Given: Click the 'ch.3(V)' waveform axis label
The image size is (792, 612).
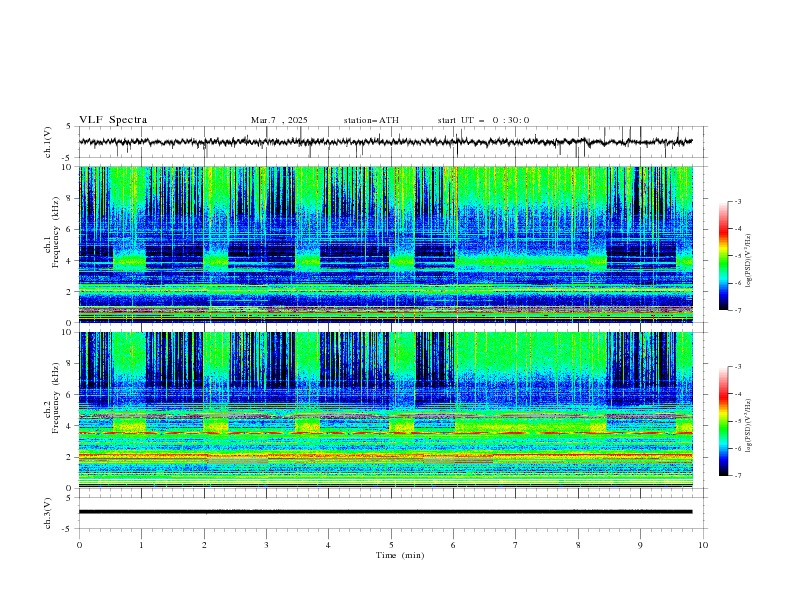Looking at the screenshot, I should pos(48,513).
